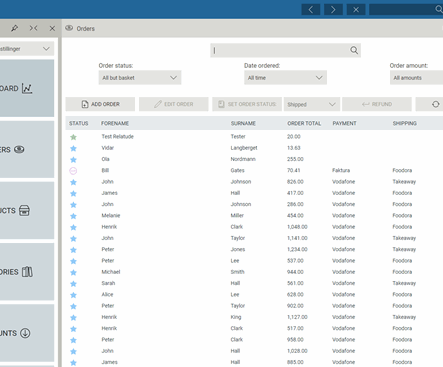Click the Faktura payment cell
443x367 pixels.
click(x=341, y=170)
